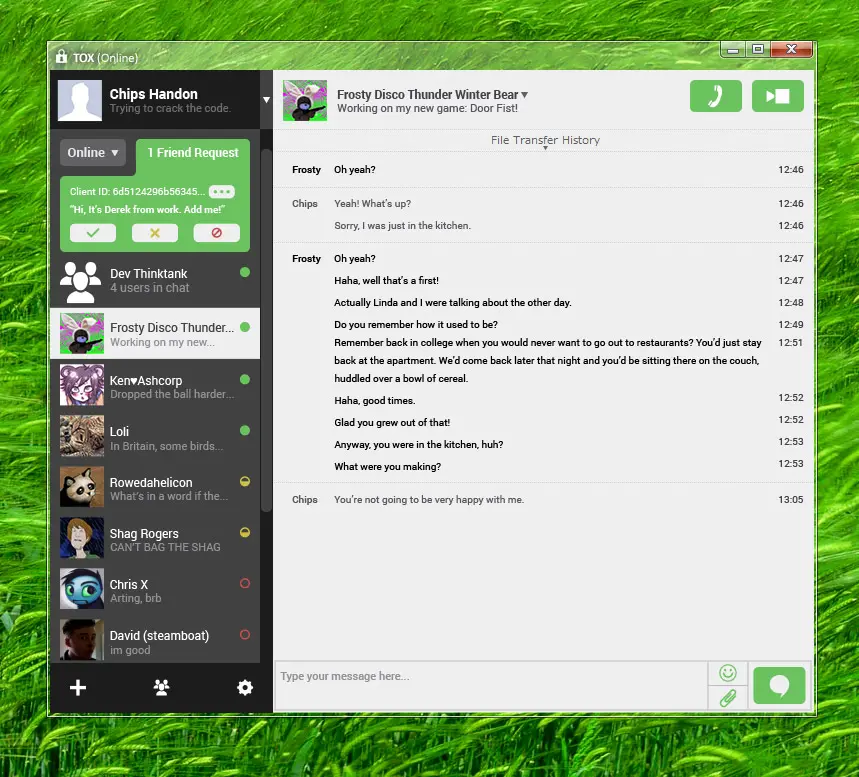Start a voice call with Frosty
The height and width of the screenshot is (777, 859).
tap(715, 96)
